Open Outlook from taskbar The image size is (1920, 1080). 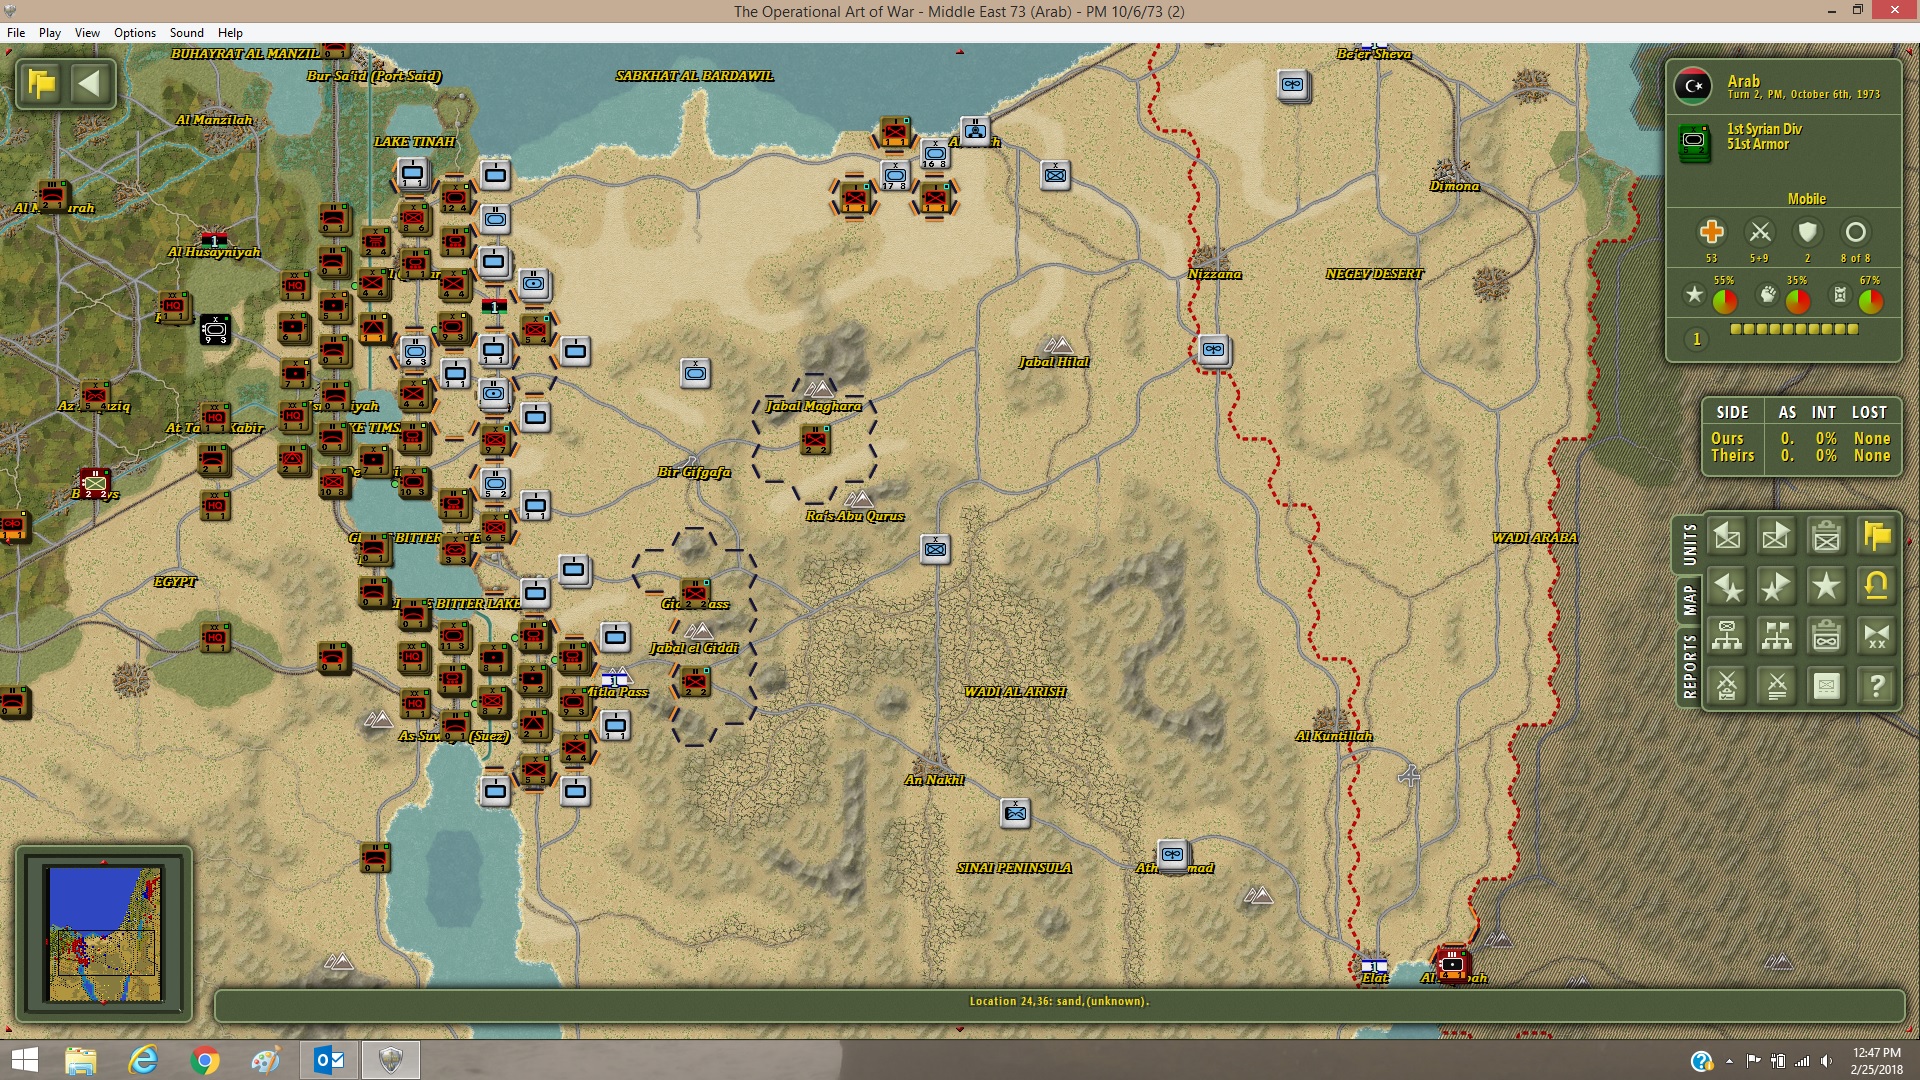point(329,1060)
